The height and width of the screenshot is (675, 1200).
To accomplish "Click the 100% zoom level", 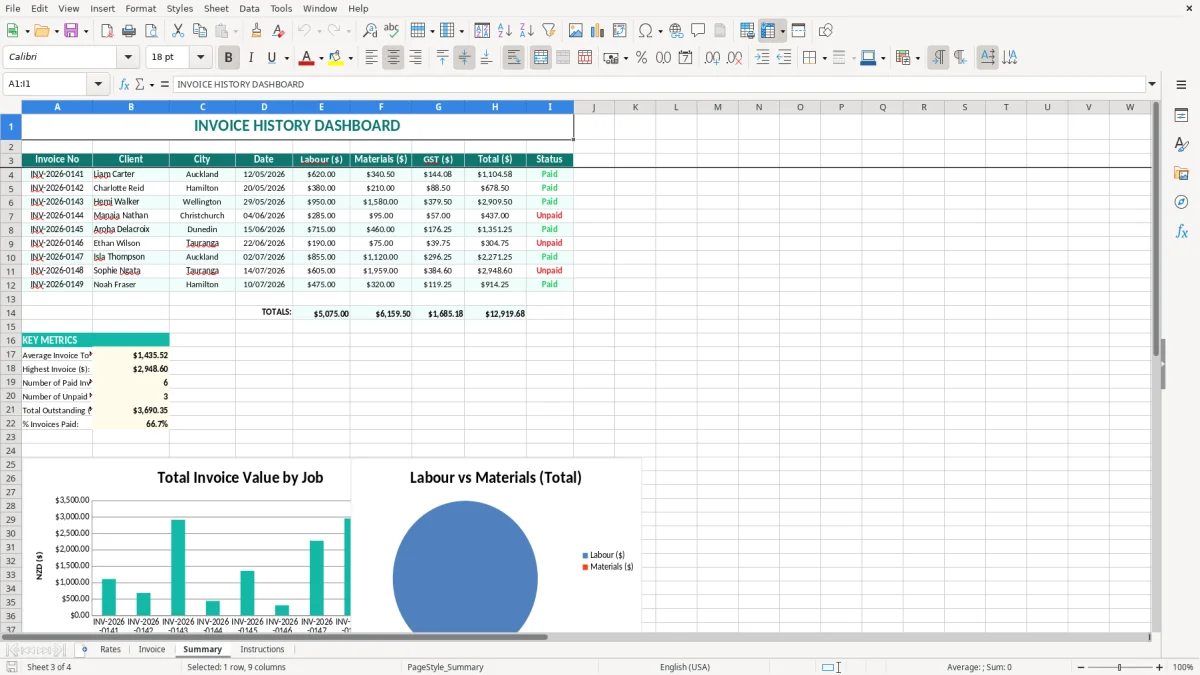I will 1183,667.
